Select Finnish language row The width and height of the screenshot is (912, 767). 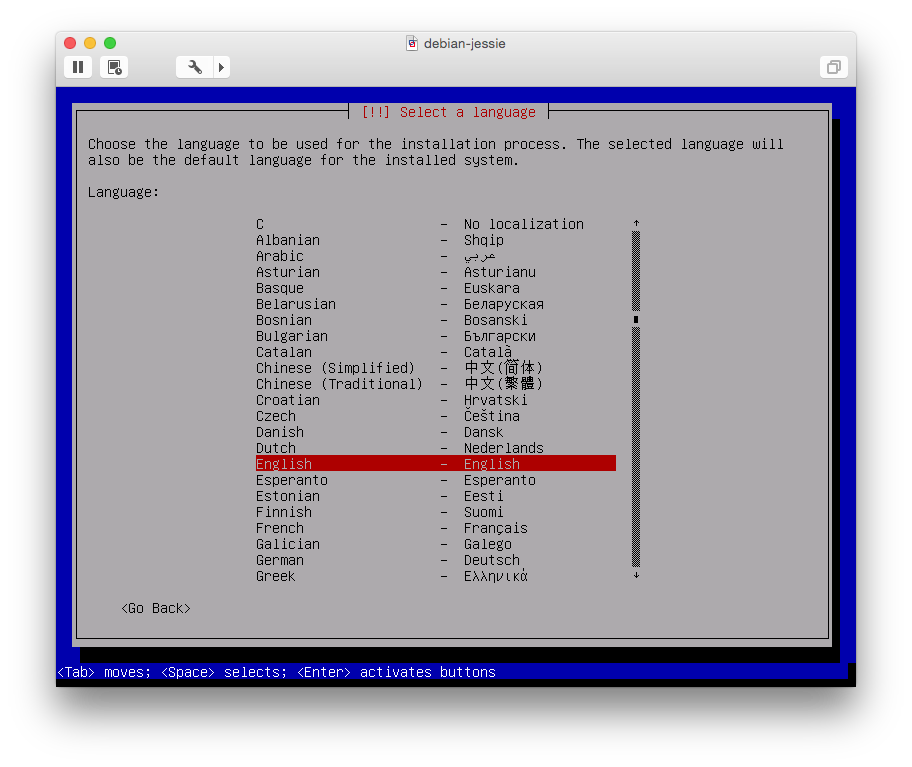point(436,512)
